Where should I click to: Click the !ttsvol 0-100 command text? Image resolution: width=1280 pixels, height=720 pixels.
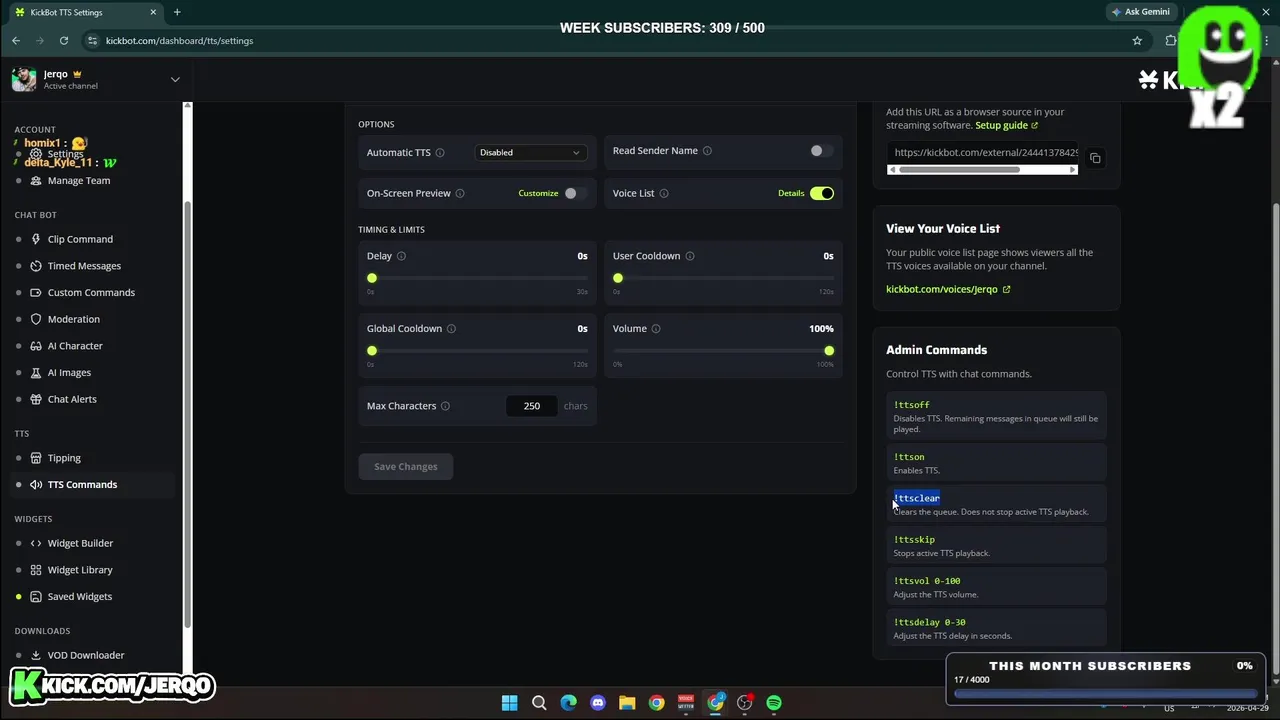(x=927, y=581)
